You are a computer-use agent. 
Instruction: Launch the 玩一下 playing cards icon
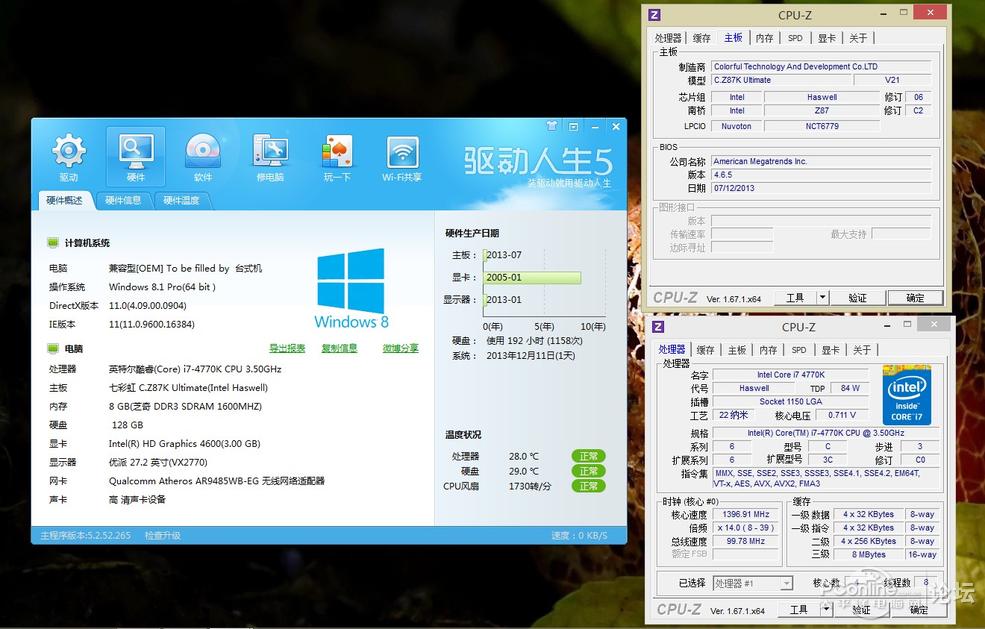(x=337, y=157)
